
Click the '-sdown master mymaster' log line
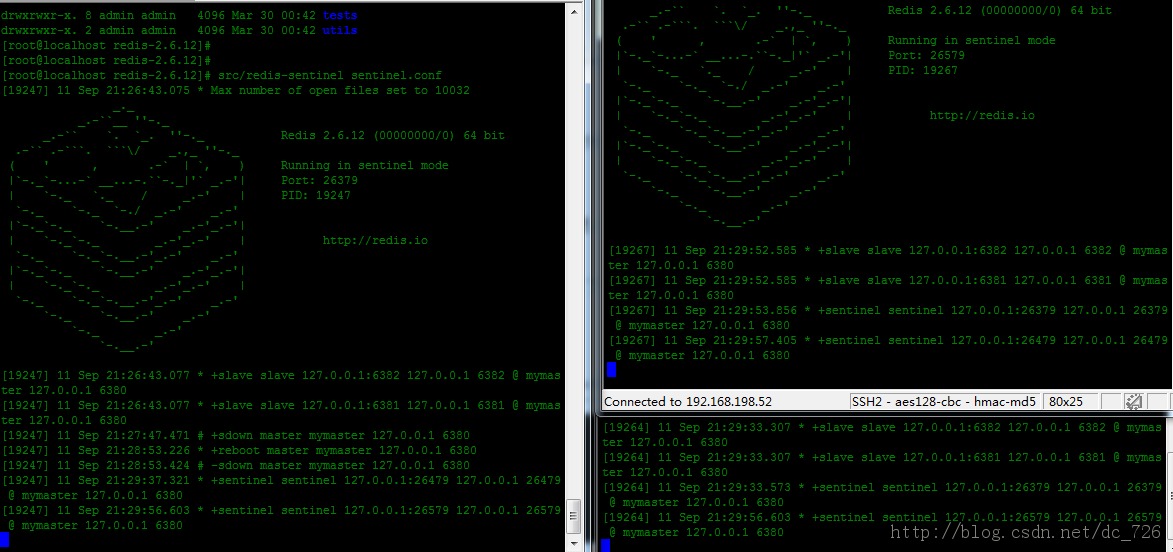(x=236, y=465)
